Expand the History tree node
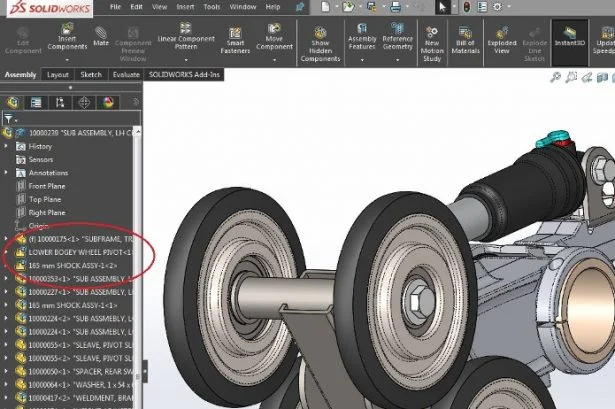This screenshot has height=409, width=615. pos(7,146)
